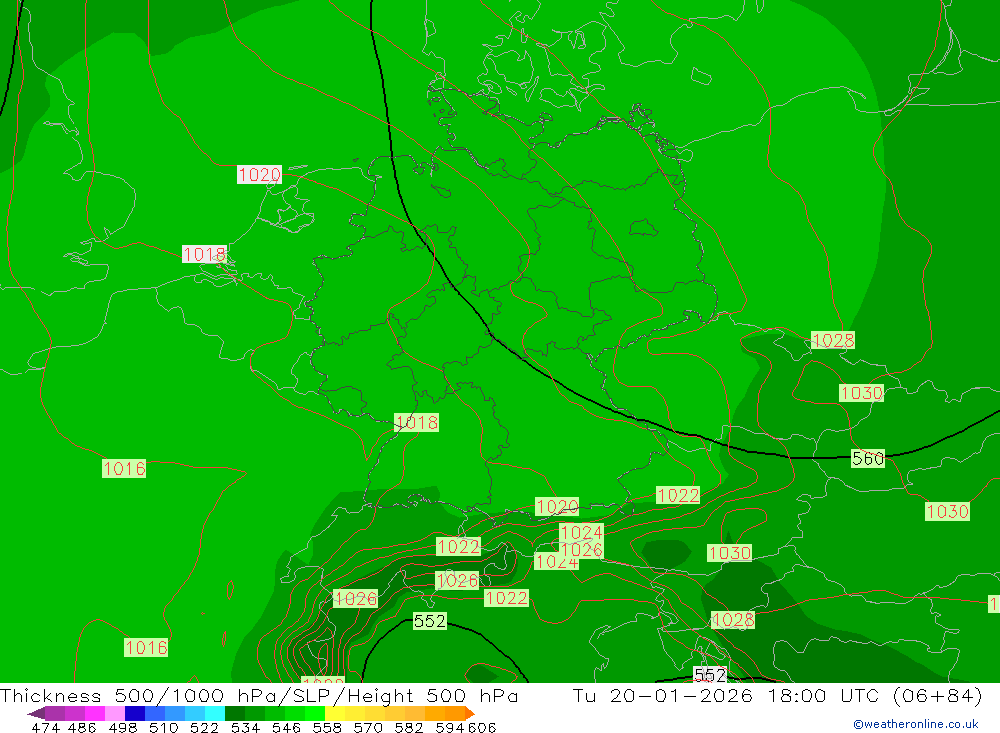Click the legend value 522
This screenshot has height=733, width=1000.
[204, 727]
